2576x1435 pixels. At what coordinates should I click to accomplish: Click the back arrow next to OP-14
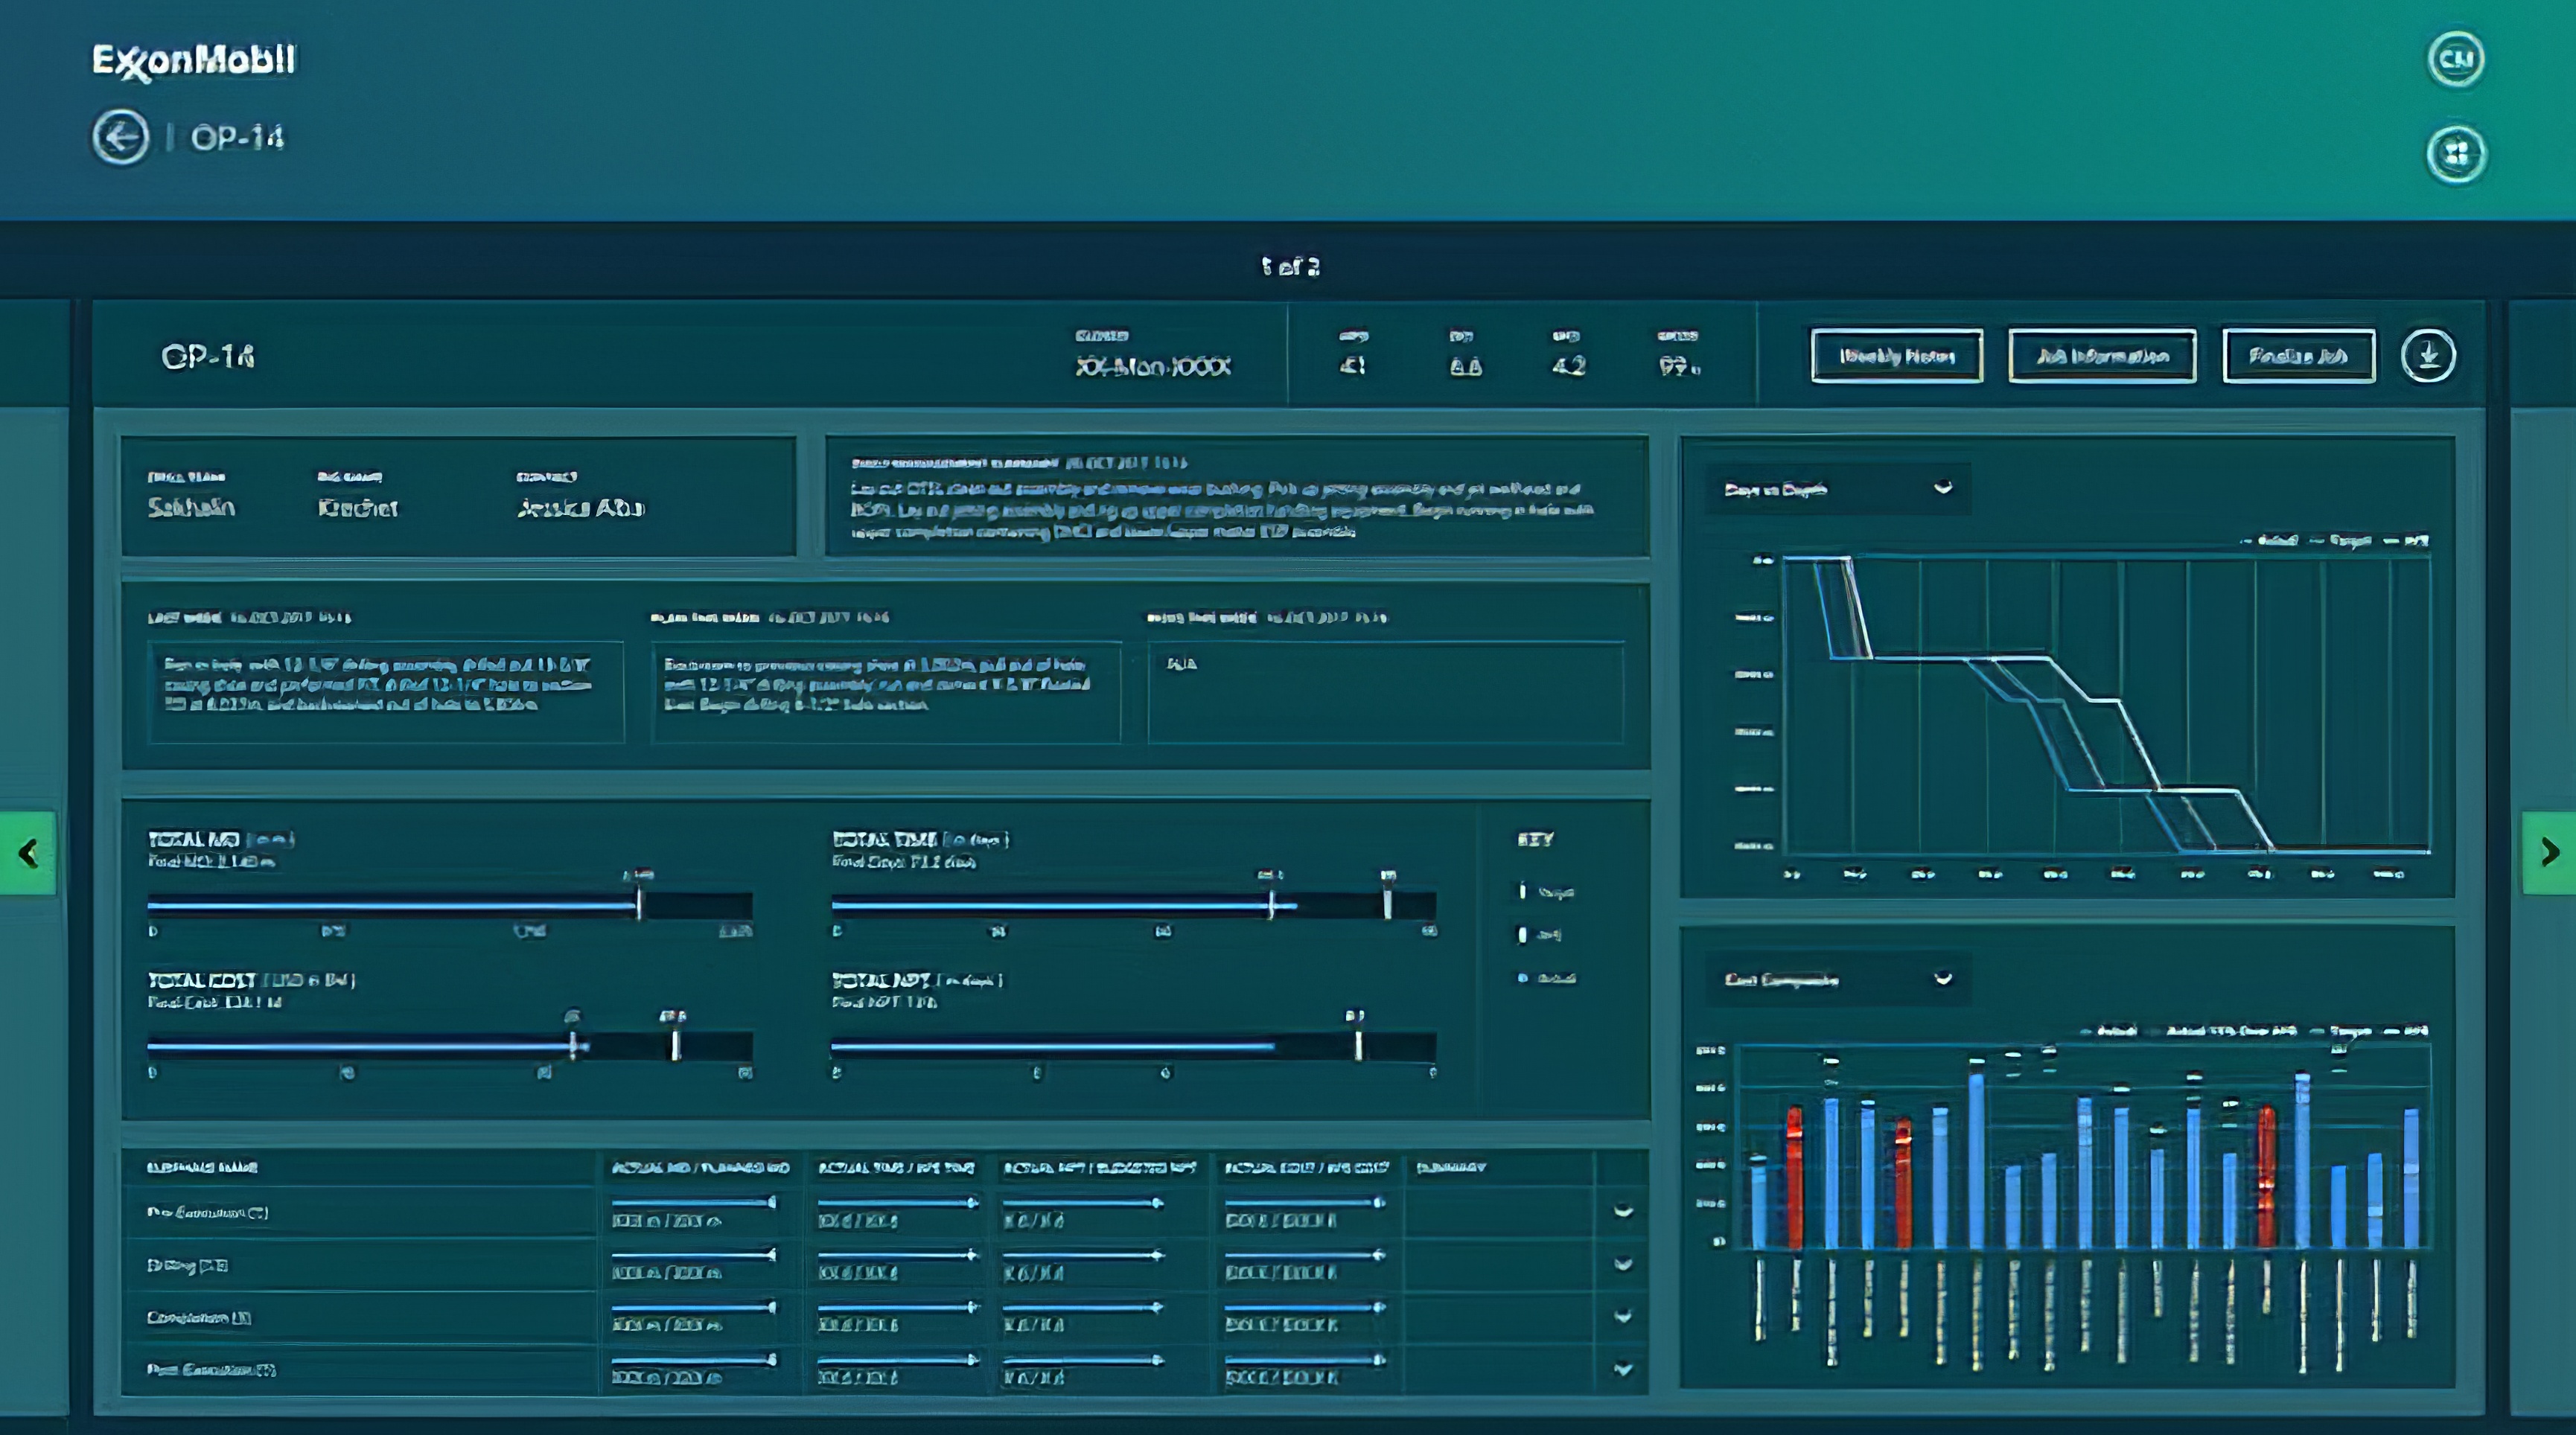pos(120,137)
